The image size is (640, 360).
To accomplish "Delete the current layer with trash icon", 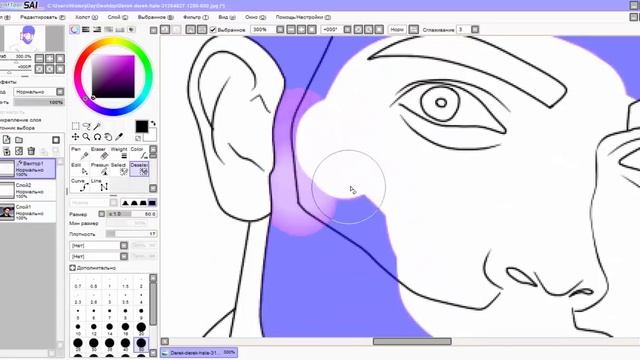I will click(31, 151).
